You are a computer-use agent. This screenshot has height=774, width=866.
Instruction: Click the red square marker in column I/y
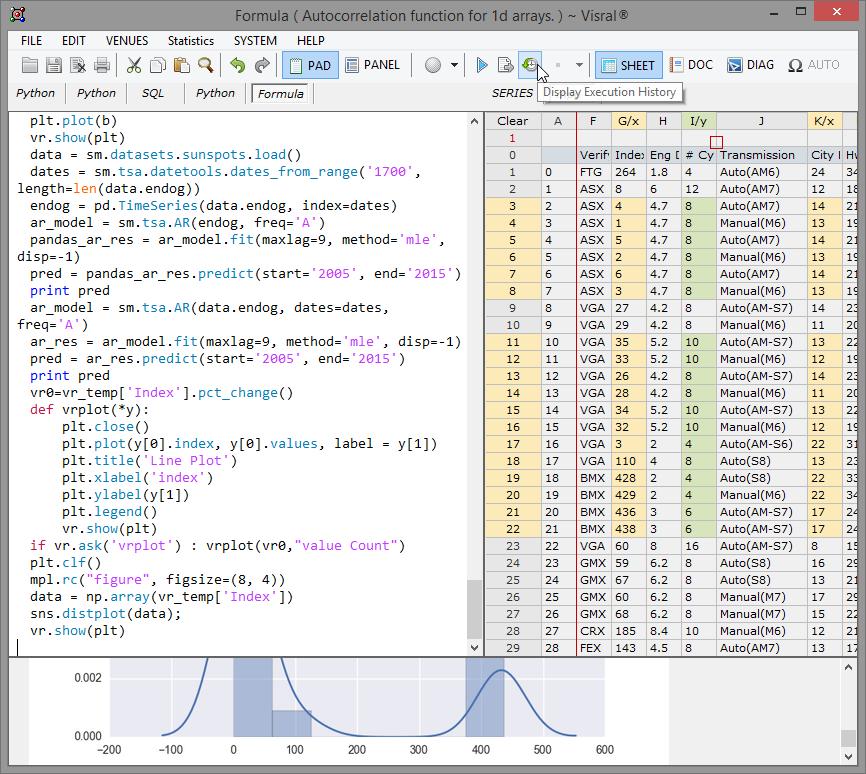point(716,141)
